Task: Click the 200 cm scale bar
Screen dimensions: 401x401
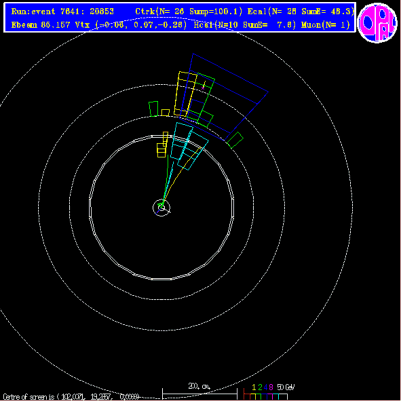Action: click(x=200, y=393)
